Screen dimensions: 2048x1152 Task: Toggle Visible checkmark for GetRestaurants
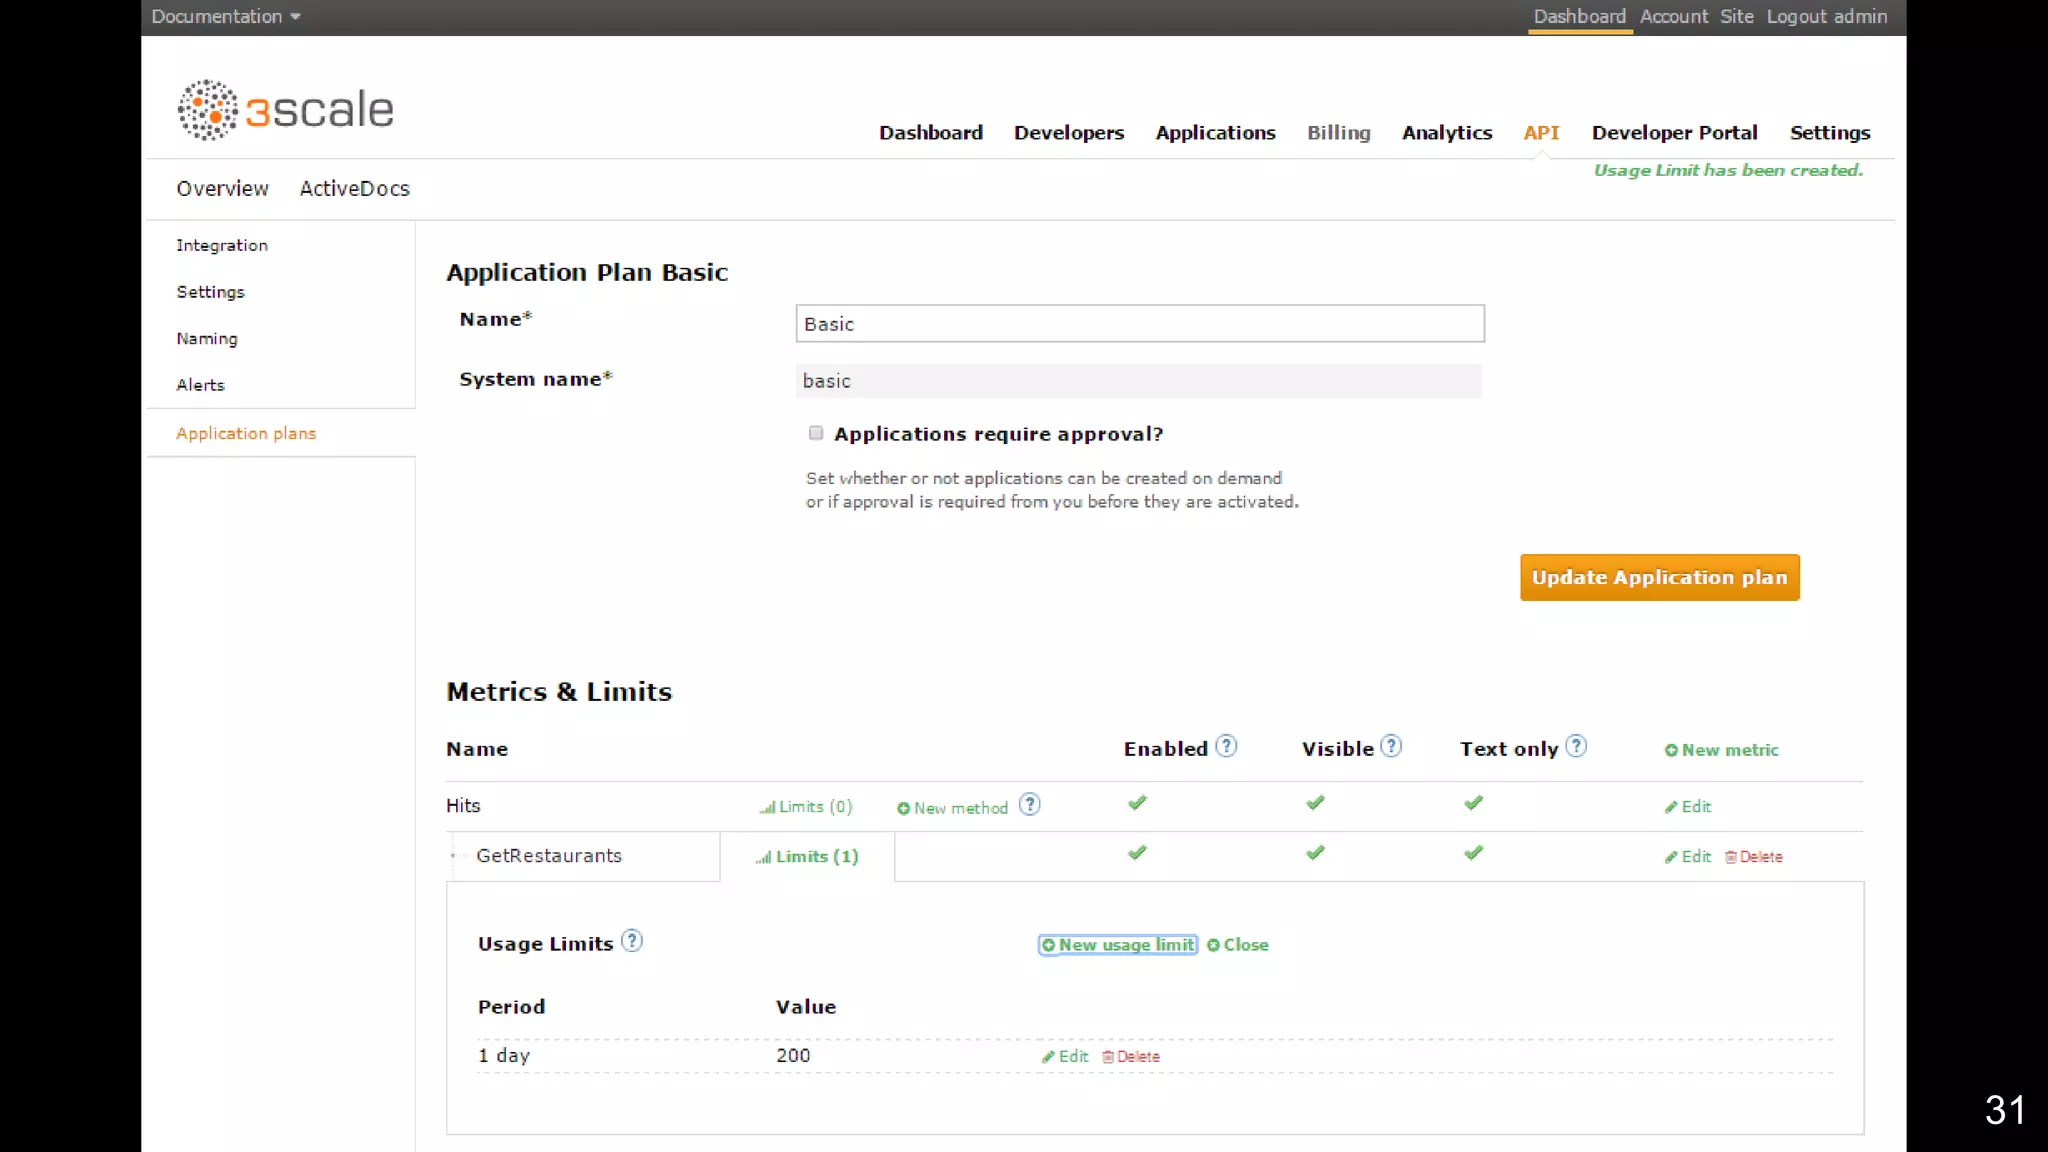(x=1315, y=853)
